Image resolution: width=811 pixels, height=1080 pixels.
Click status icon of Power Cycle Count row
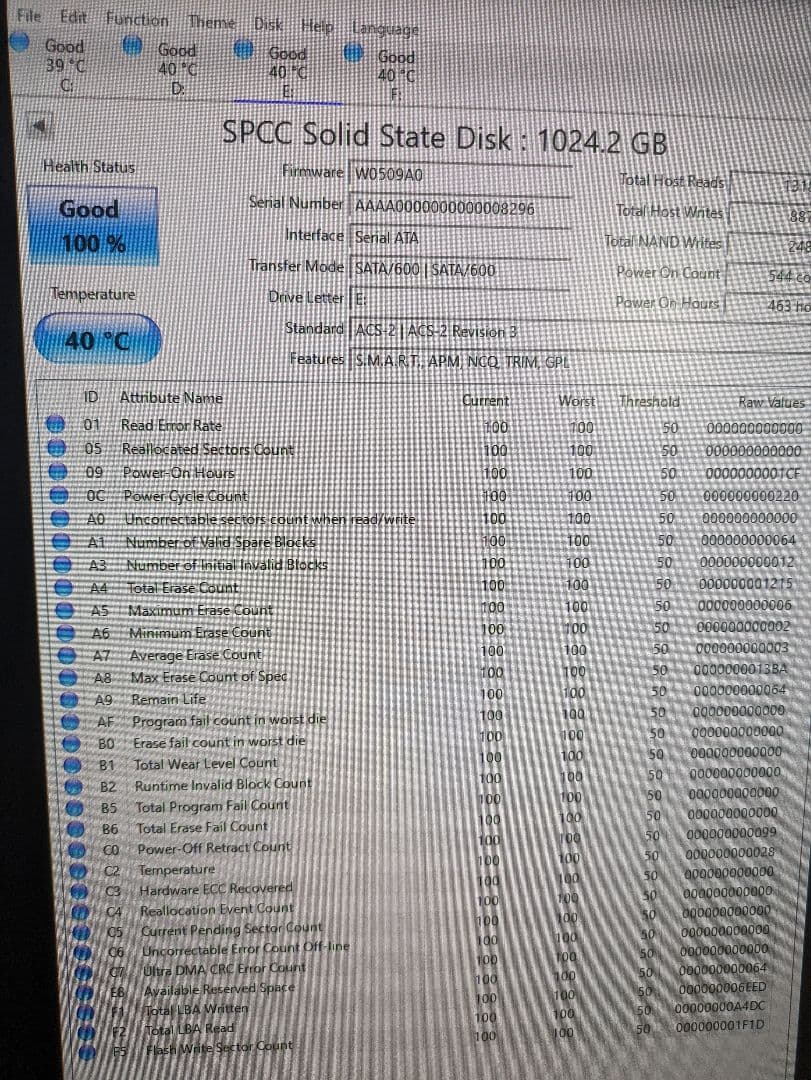pos(59,495)
